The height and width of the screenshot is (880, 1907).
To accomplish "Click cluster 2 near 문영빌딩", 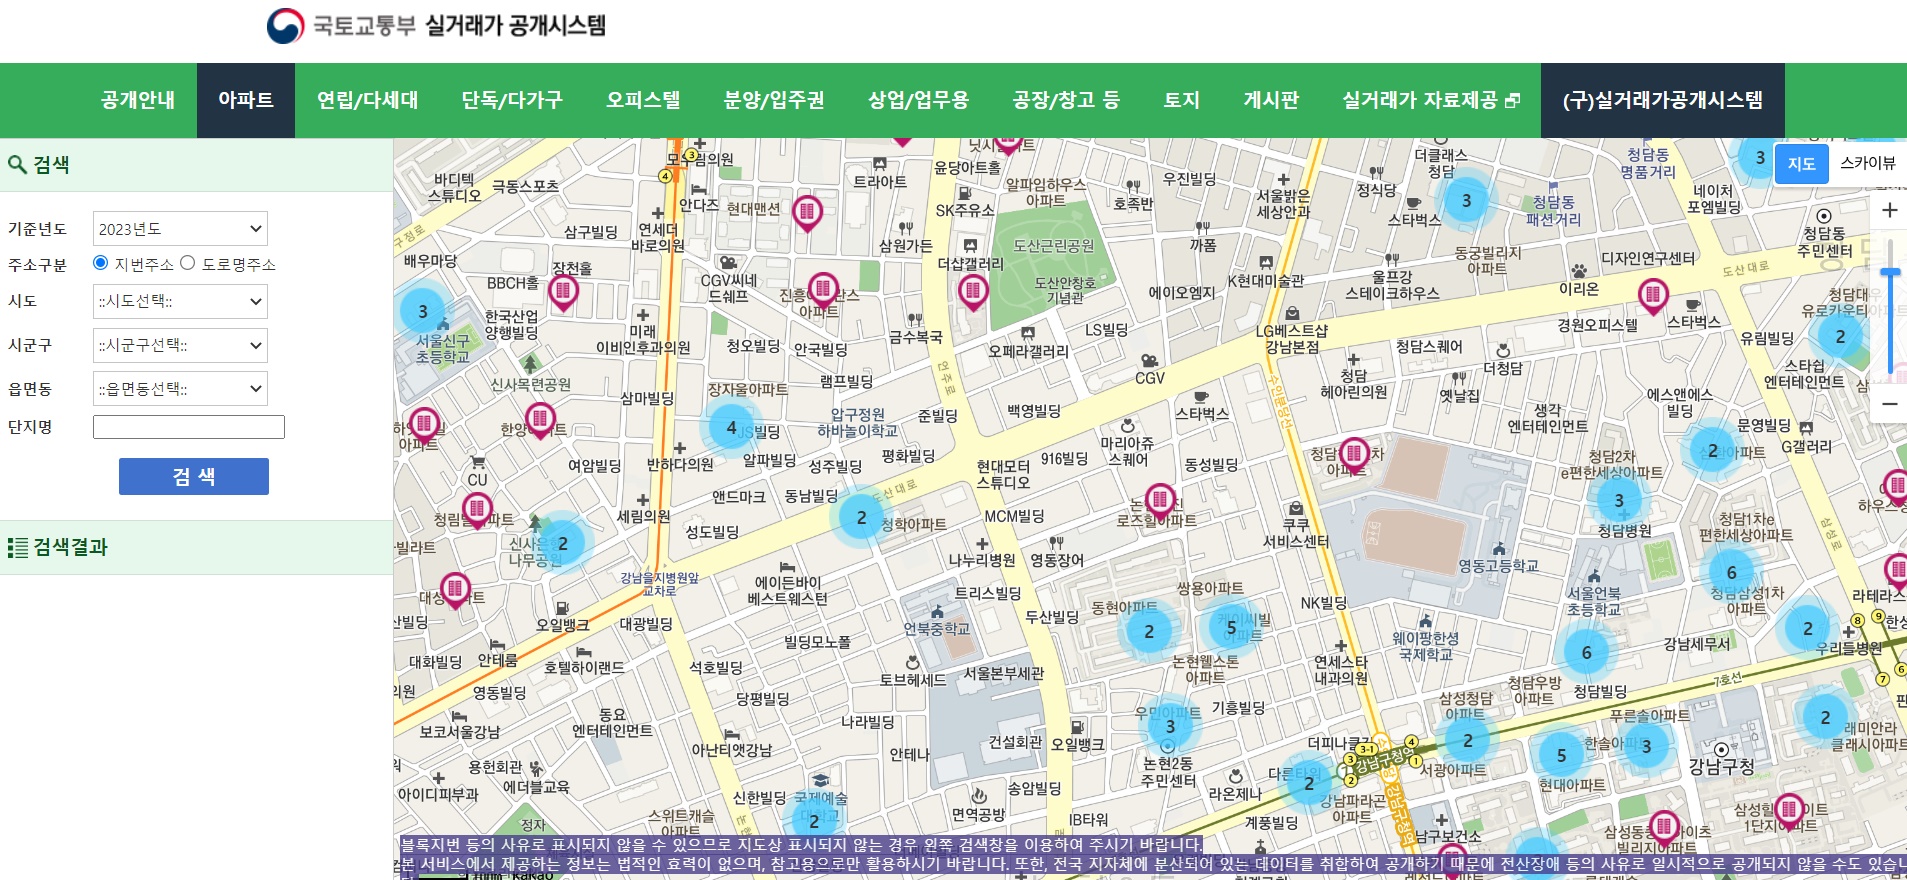I will pyautogui.click(x=1712, y=450).
